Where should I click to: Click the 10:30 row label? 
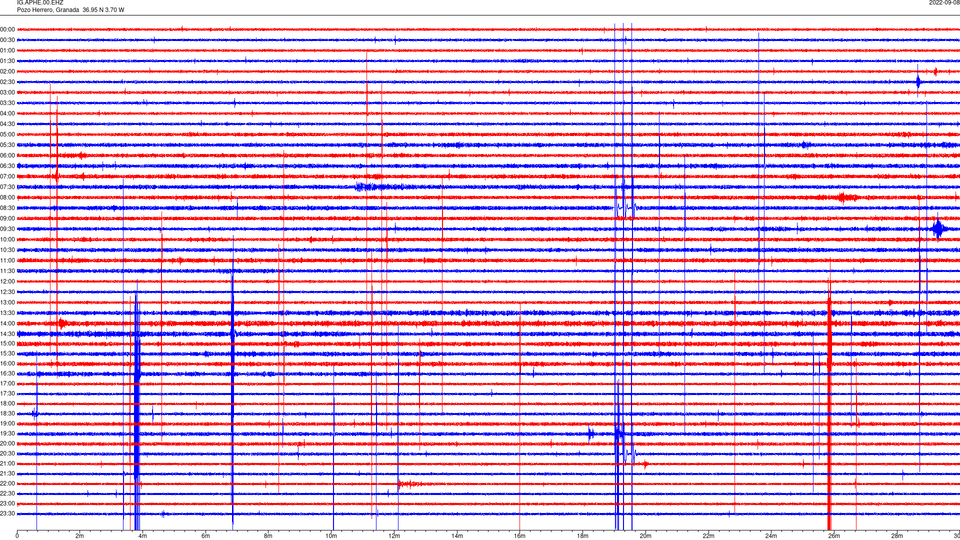coord(7,250)
